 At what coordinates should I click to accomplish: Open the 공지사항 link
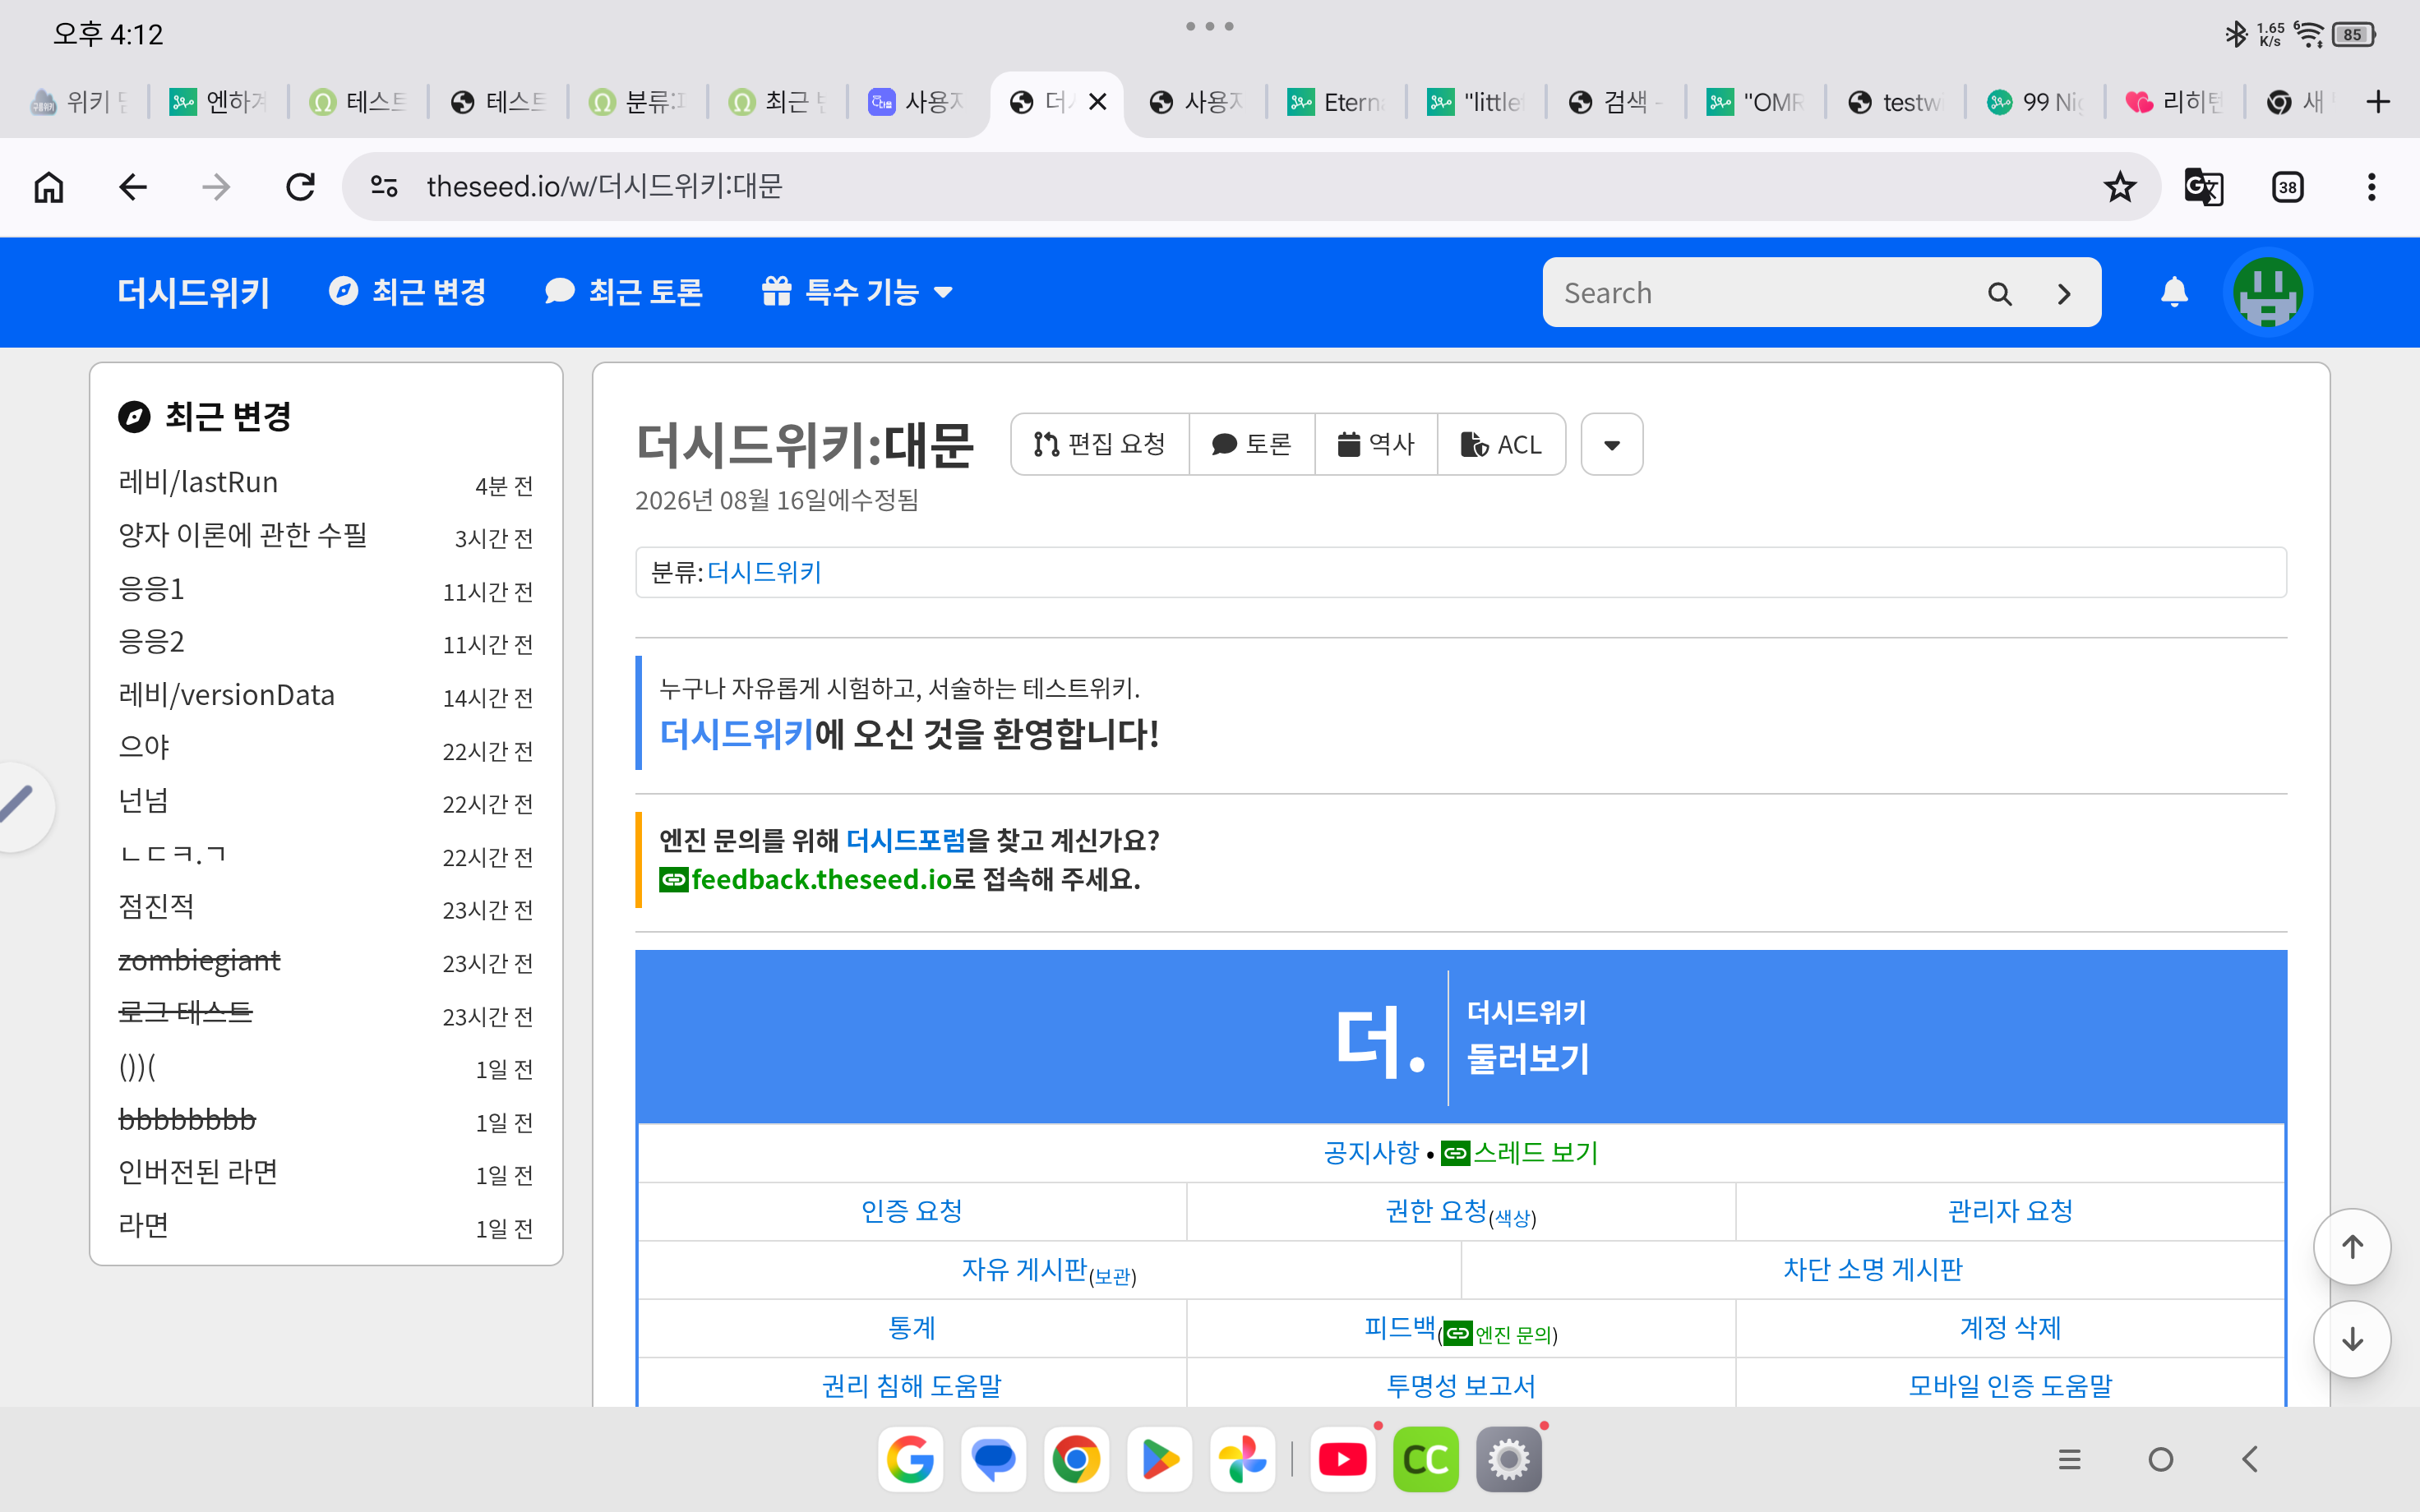click(x=1371, y=1153)
